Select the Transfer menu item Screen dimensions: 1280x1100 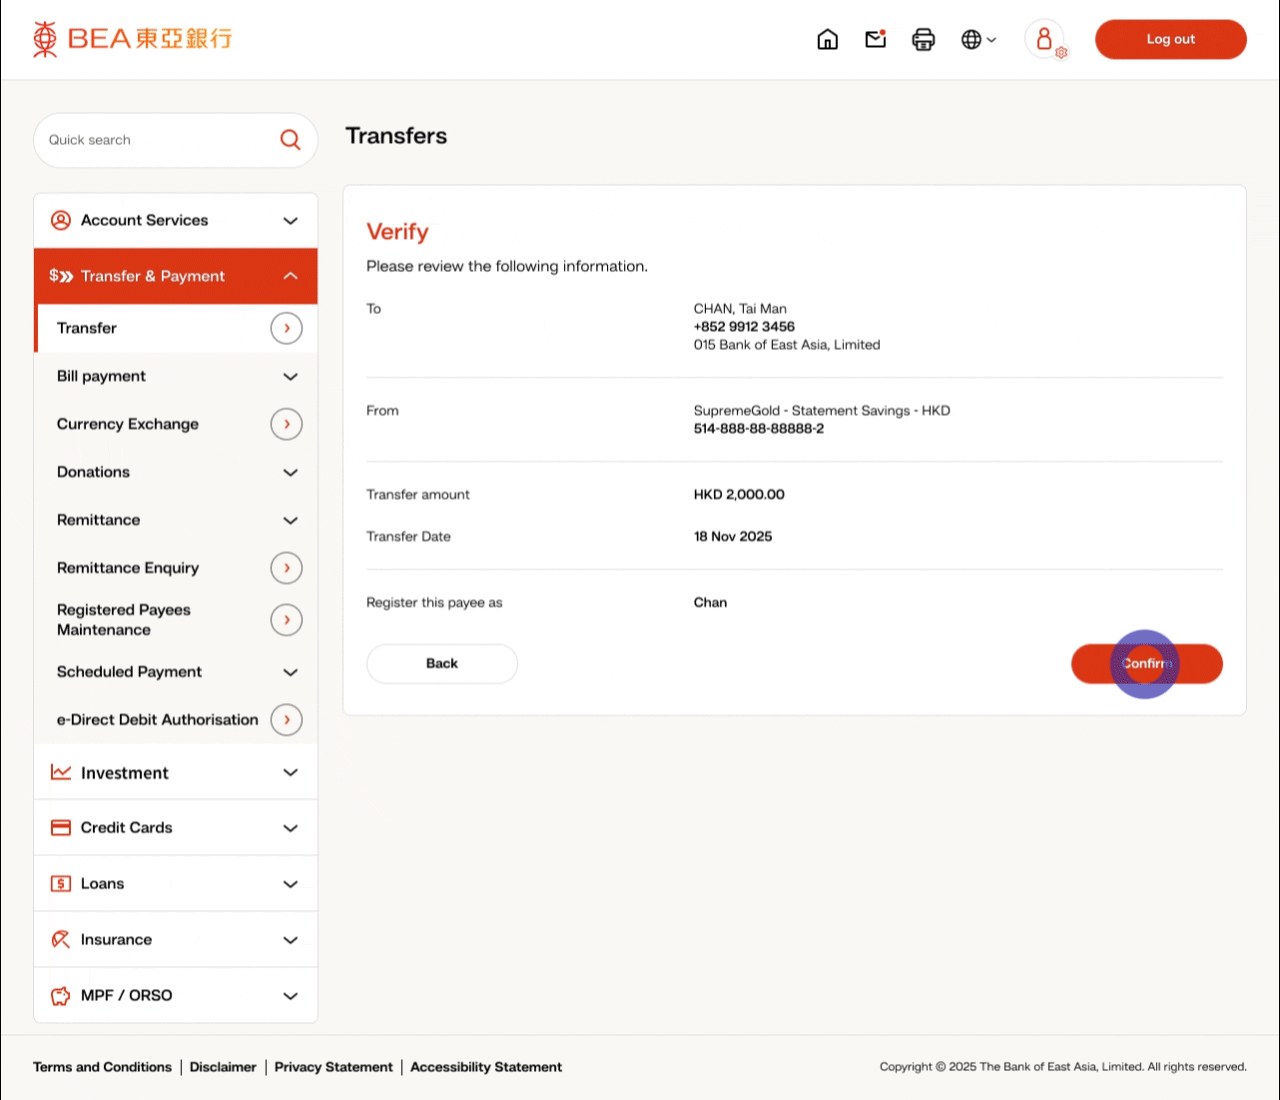coord(88,328)
